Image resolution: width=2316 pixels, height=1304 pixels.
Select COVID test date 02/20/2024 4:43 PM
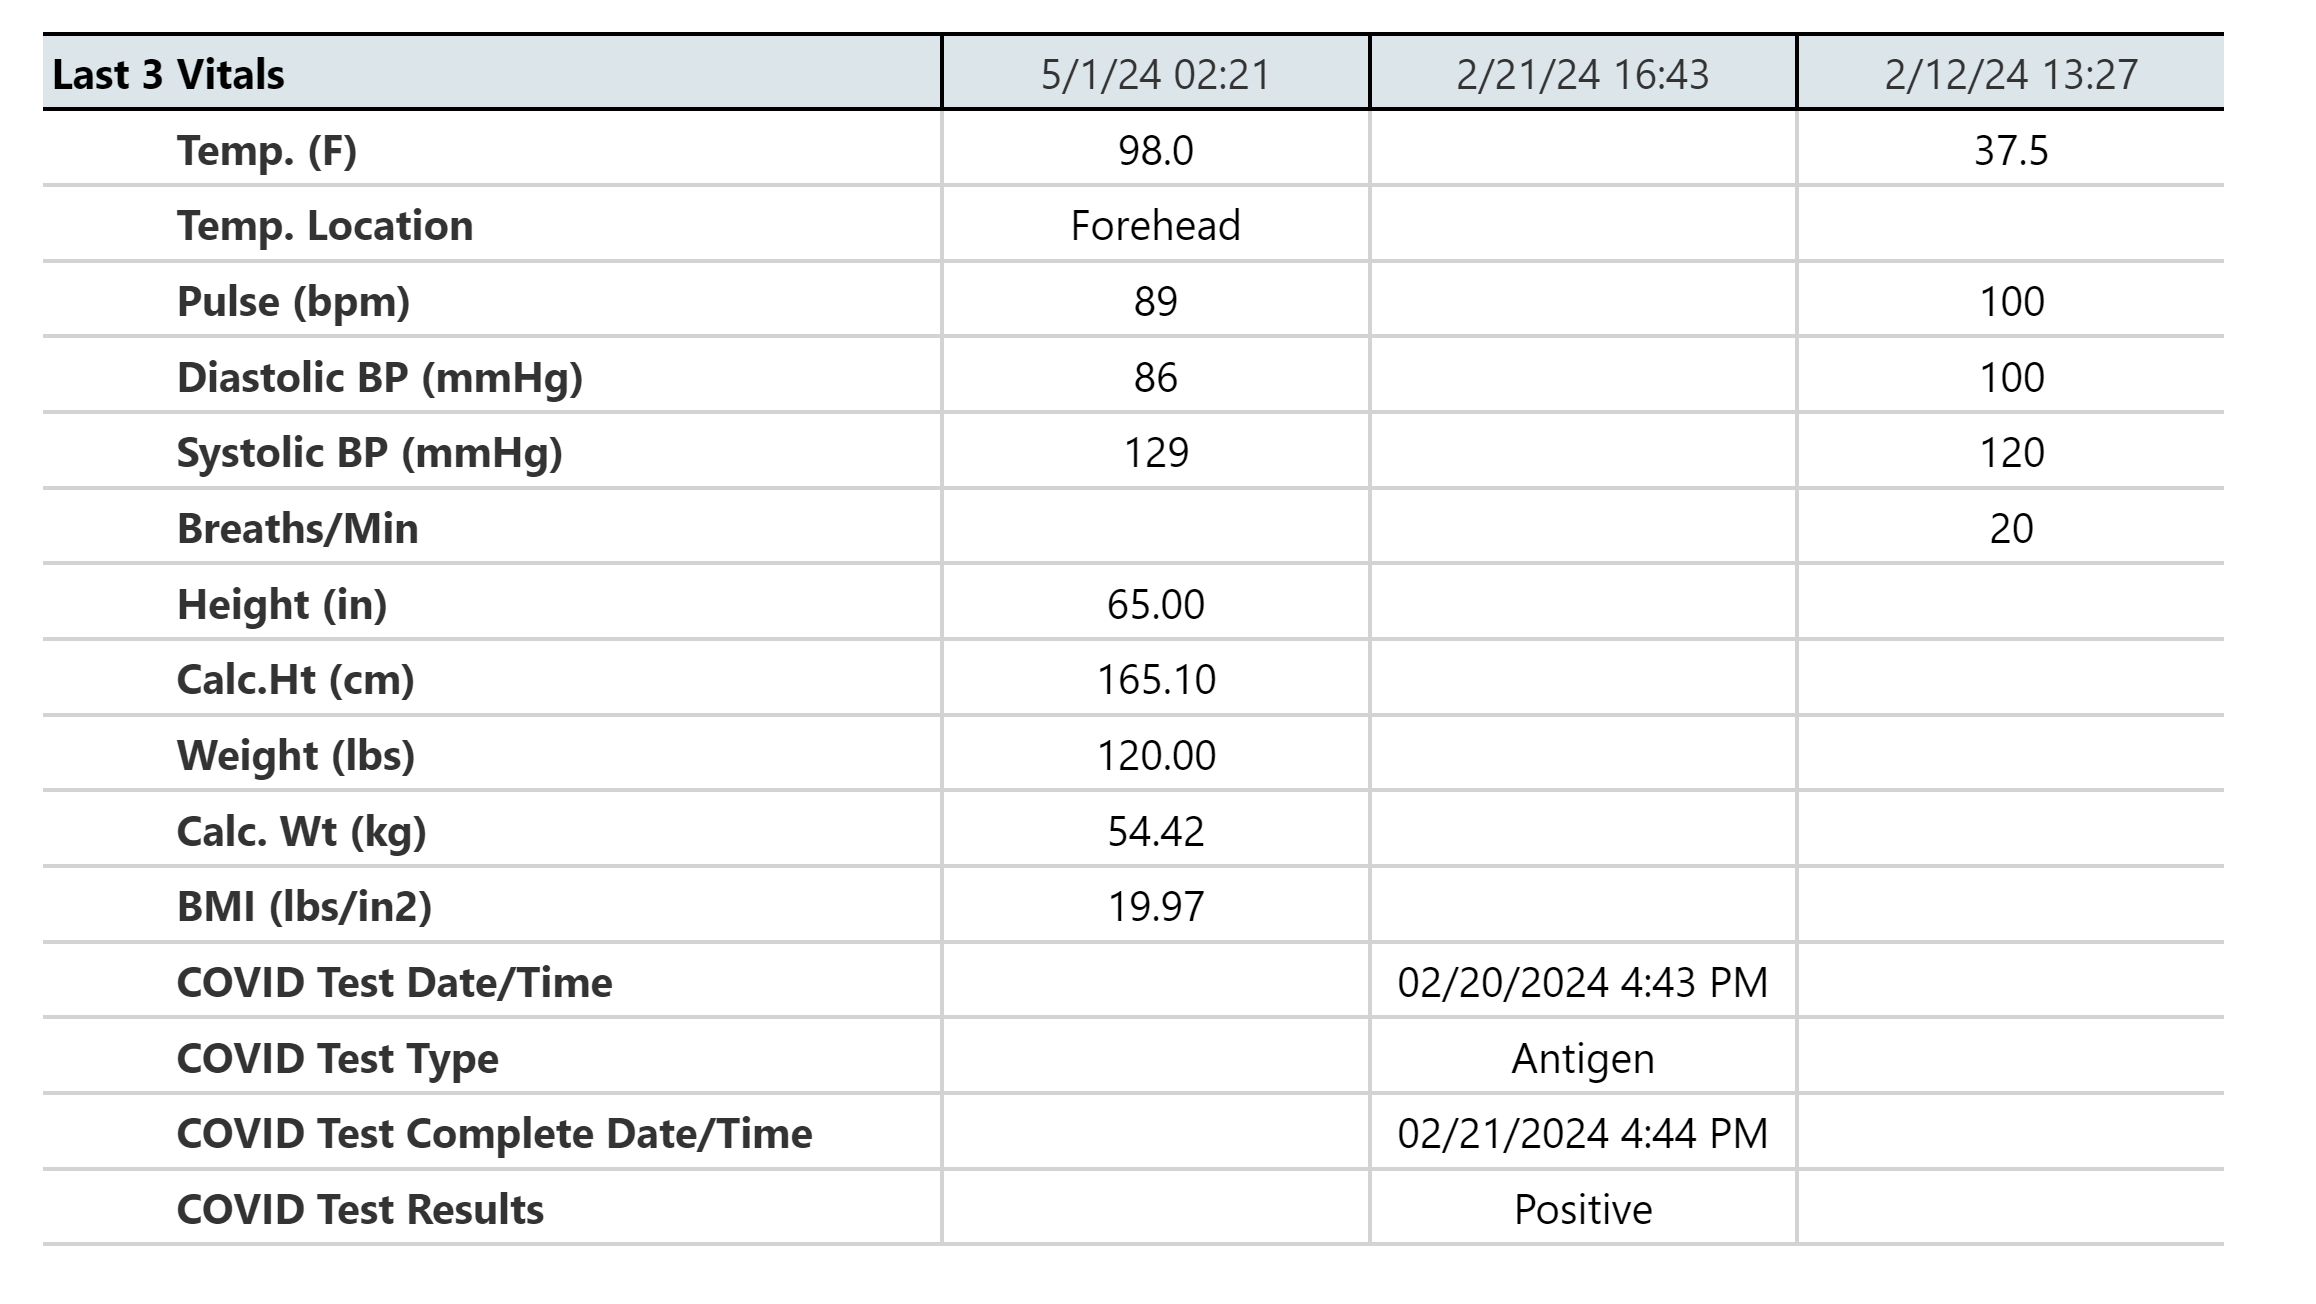tap(1583, 983)
